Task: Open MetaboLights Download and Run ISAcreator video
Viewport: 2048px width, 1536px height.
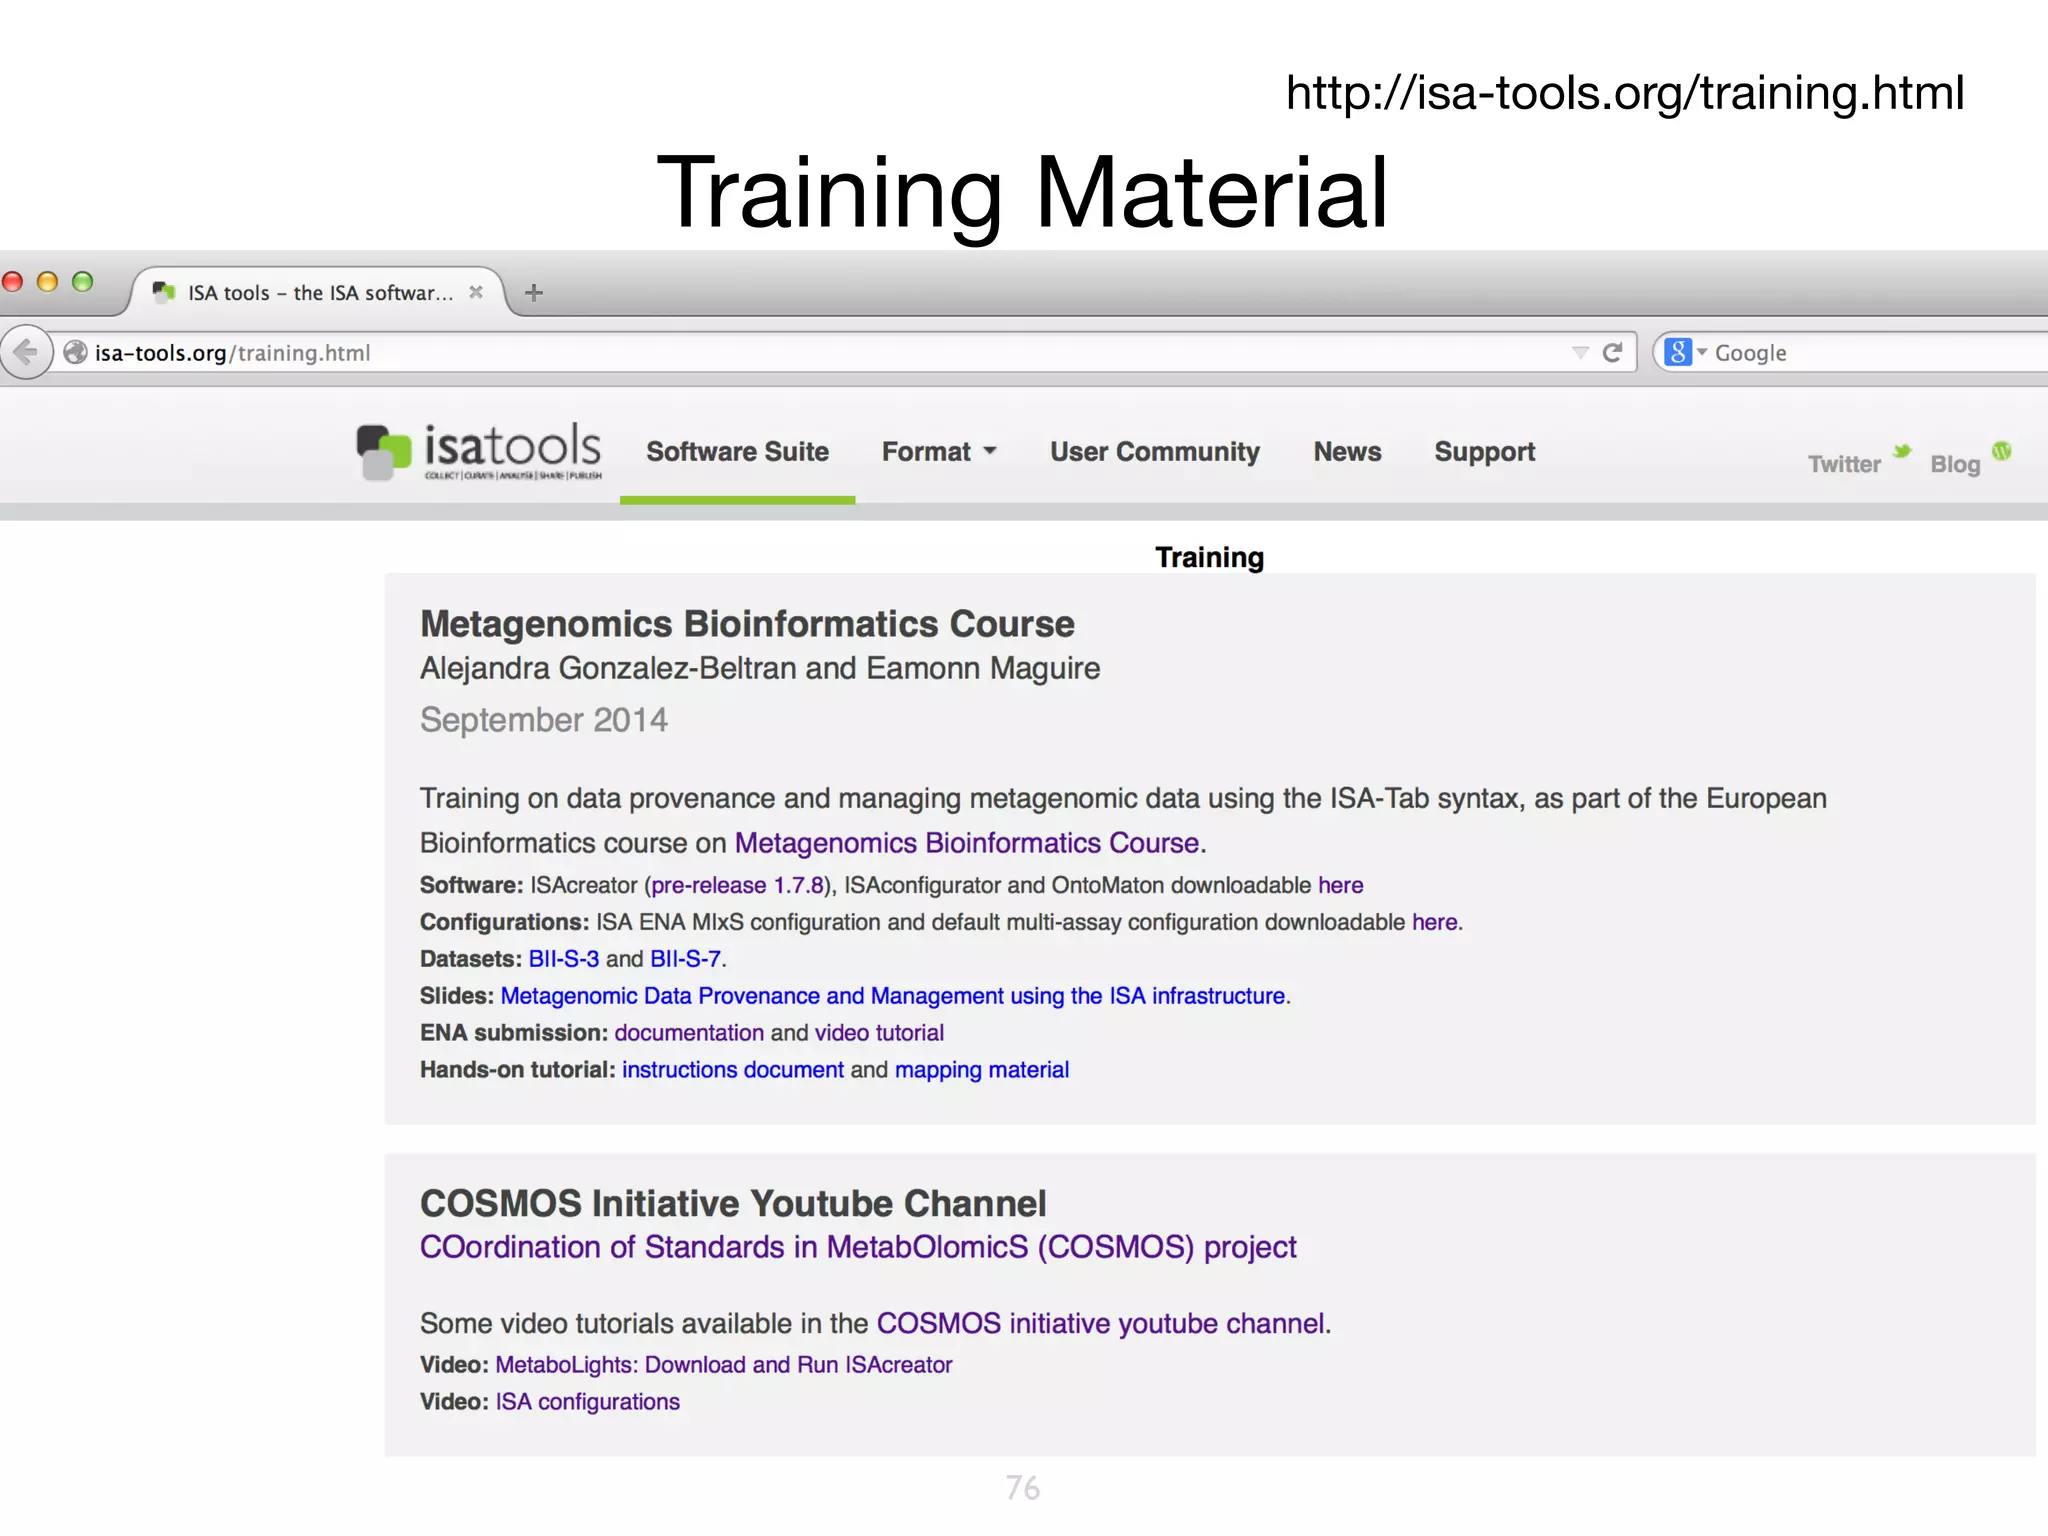Action: (724, 1365)
